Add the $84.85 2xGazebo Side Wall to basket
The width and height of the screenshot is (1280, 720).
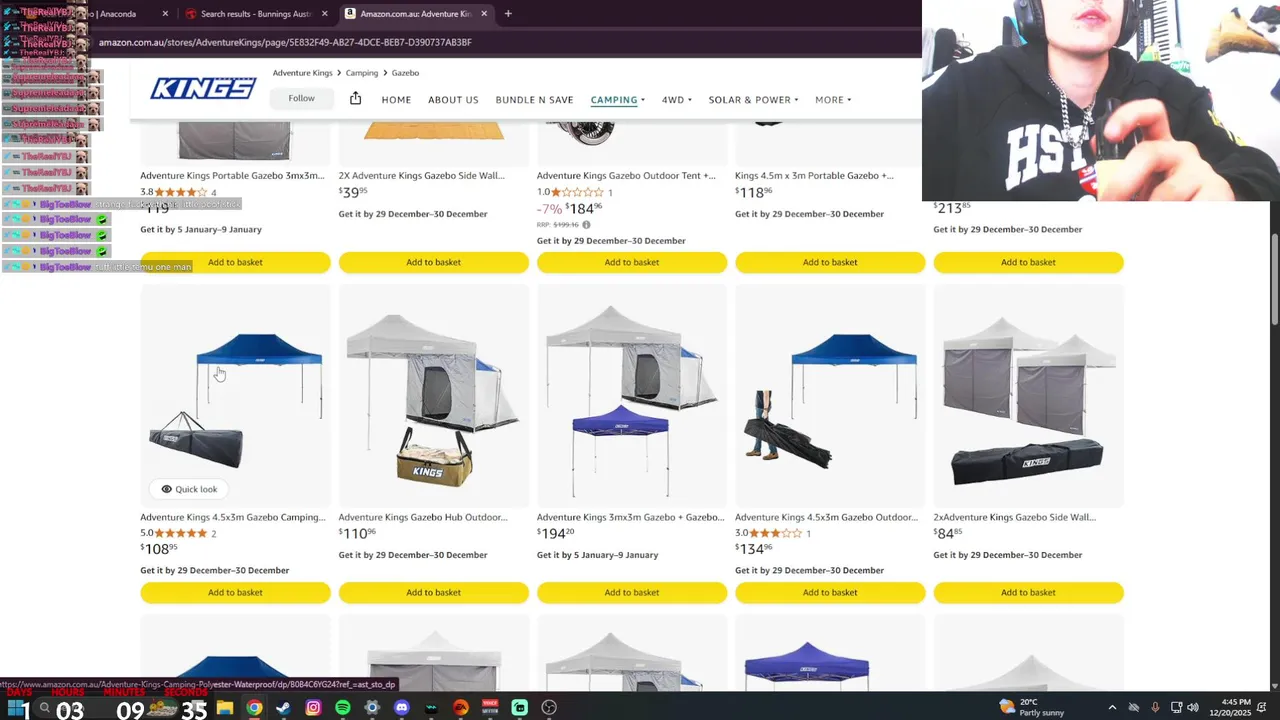pyautogui.click(x=1028, y=592)
